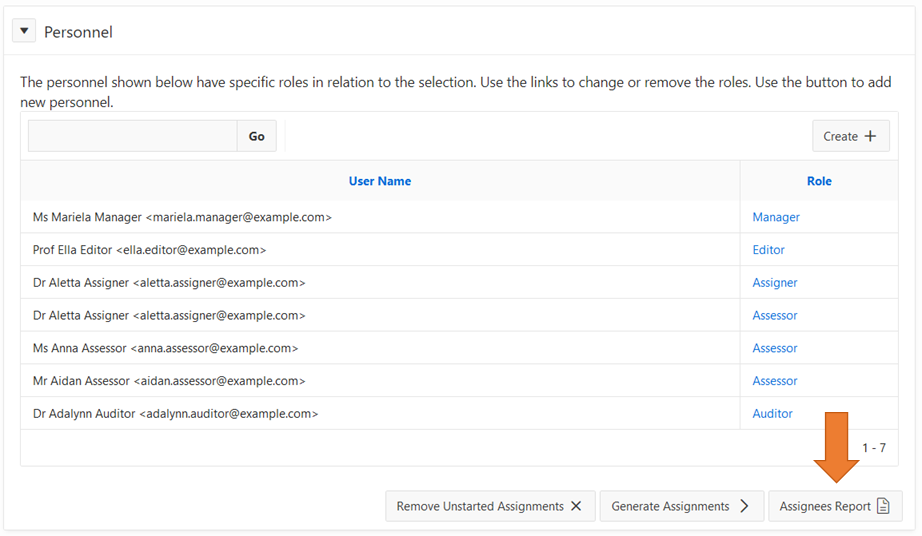Click the personnel search input field
Viewport: 922px width, 536px height.
tap(133, 136)
